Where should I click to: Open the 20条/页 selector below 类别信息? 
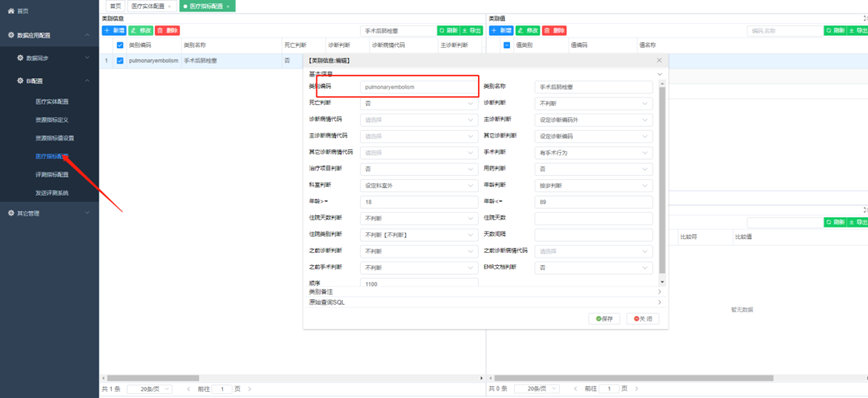[x=150, y=389]
